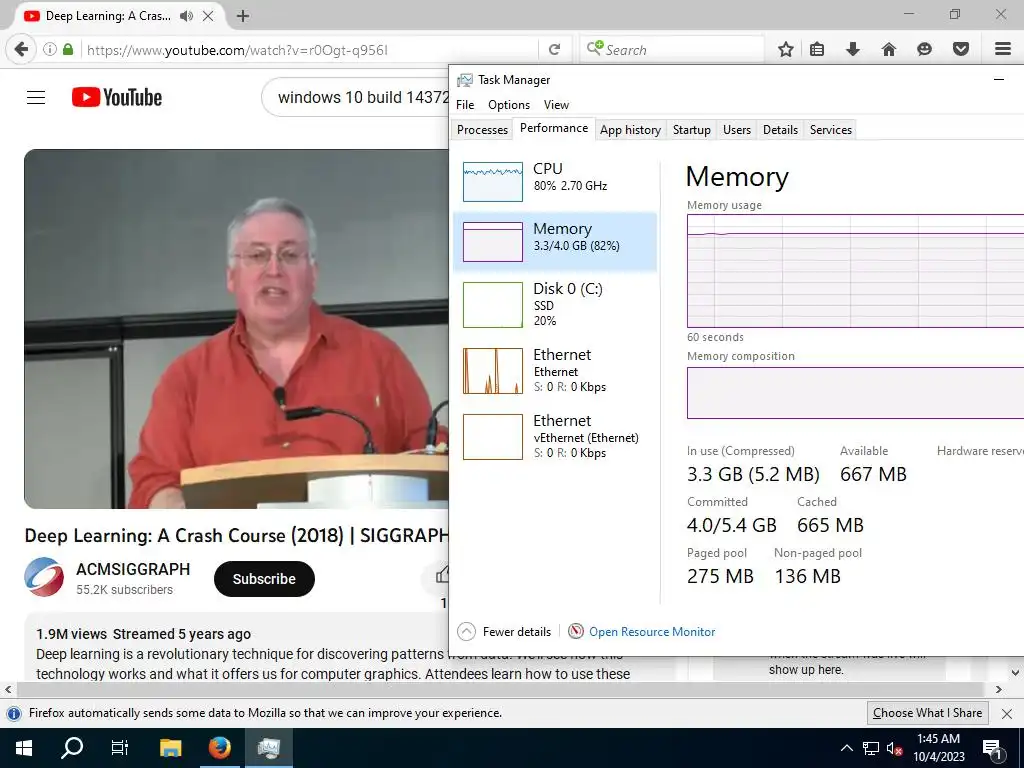Open the File menu in Task Manager
This screenshot has height=768, width=1024.
tap(465, 104)
